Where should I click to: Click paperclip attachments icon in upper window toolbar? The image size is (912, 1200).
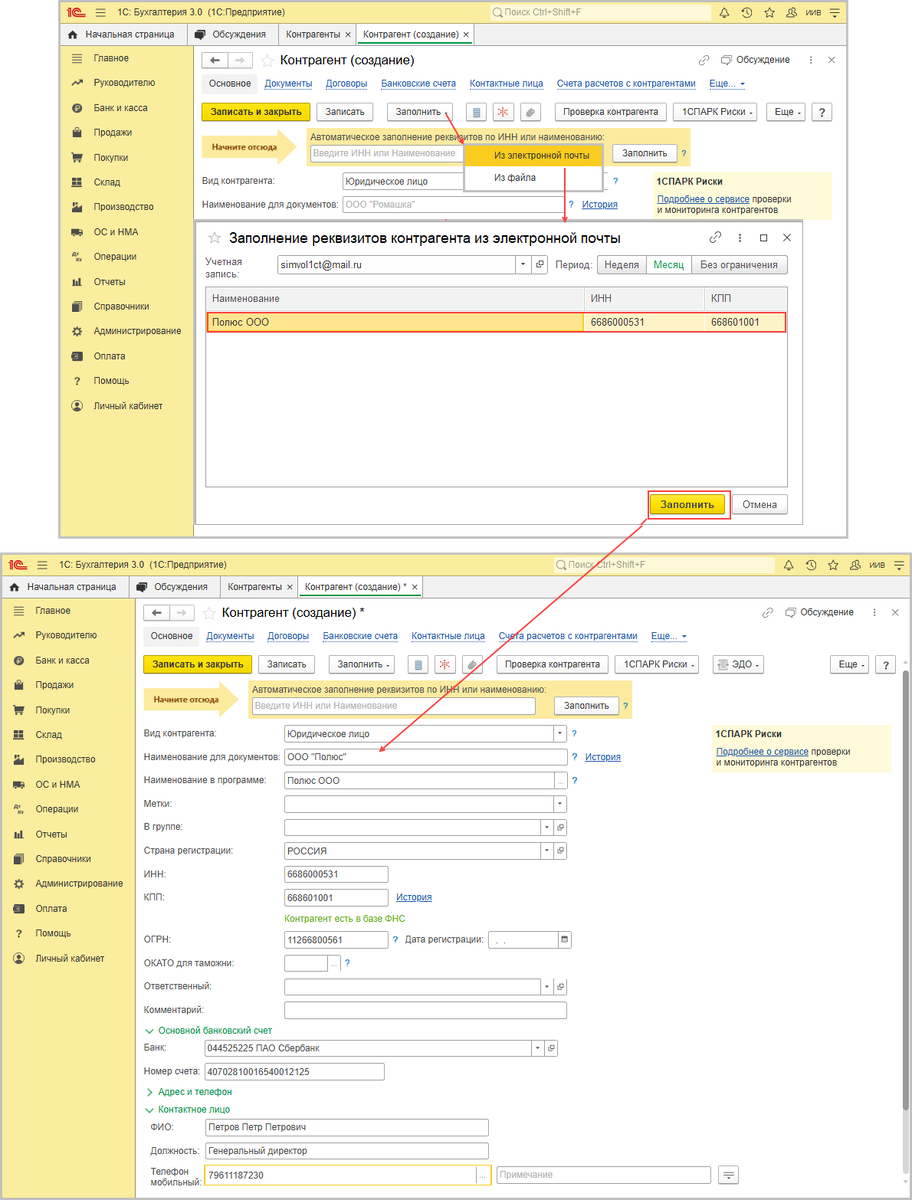530,112
